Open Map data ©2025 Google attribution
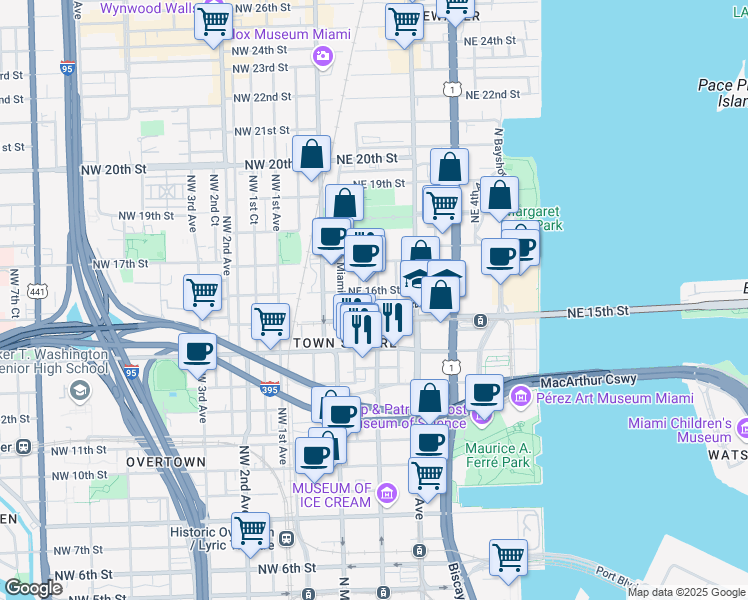The width and height of the screenshot is (748, 600). click(686, 592)
